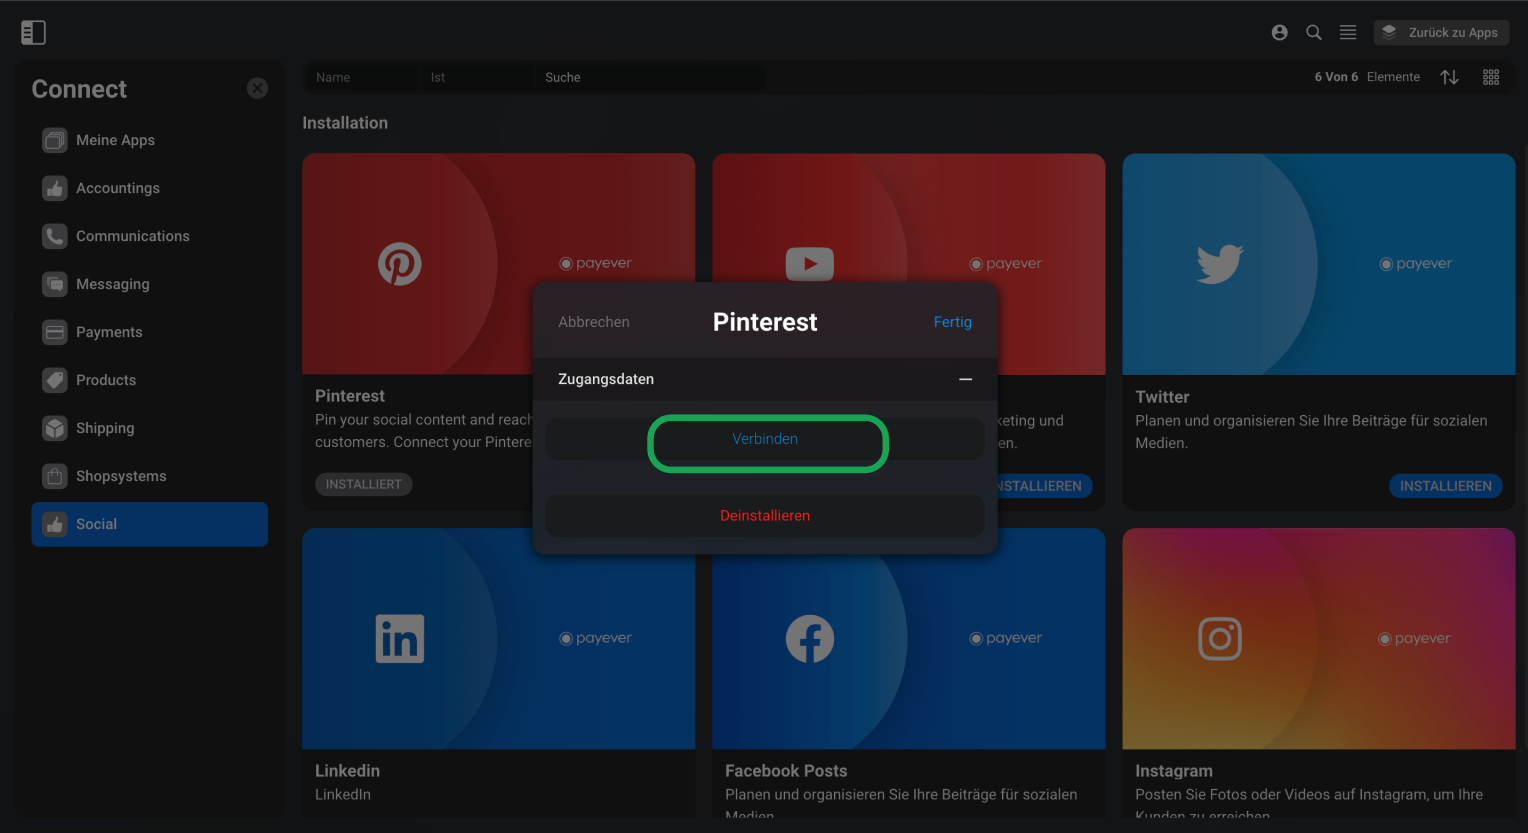
Task: Click the Social thumbs-up icon
Action: pos(55,524)
